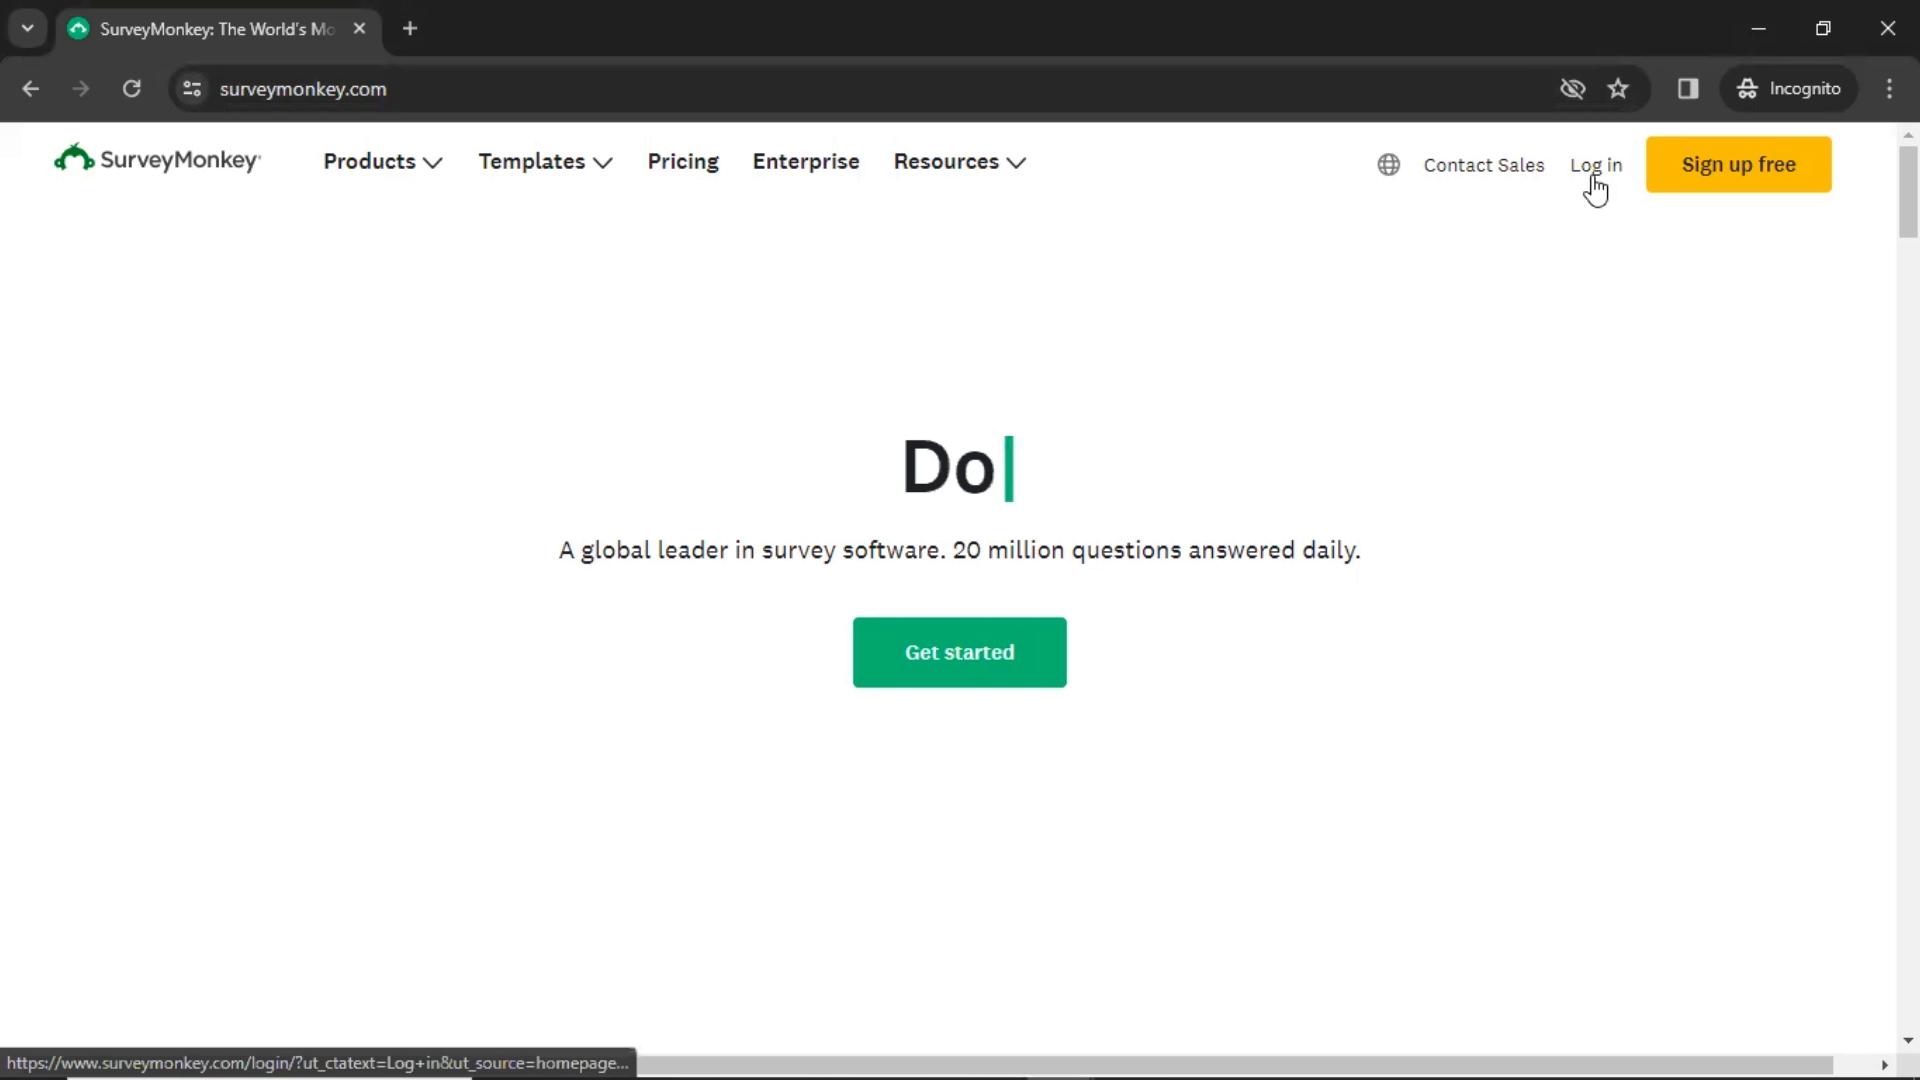
Task: Click the sidebar panel toggle icon
Action: [1688, 88]
